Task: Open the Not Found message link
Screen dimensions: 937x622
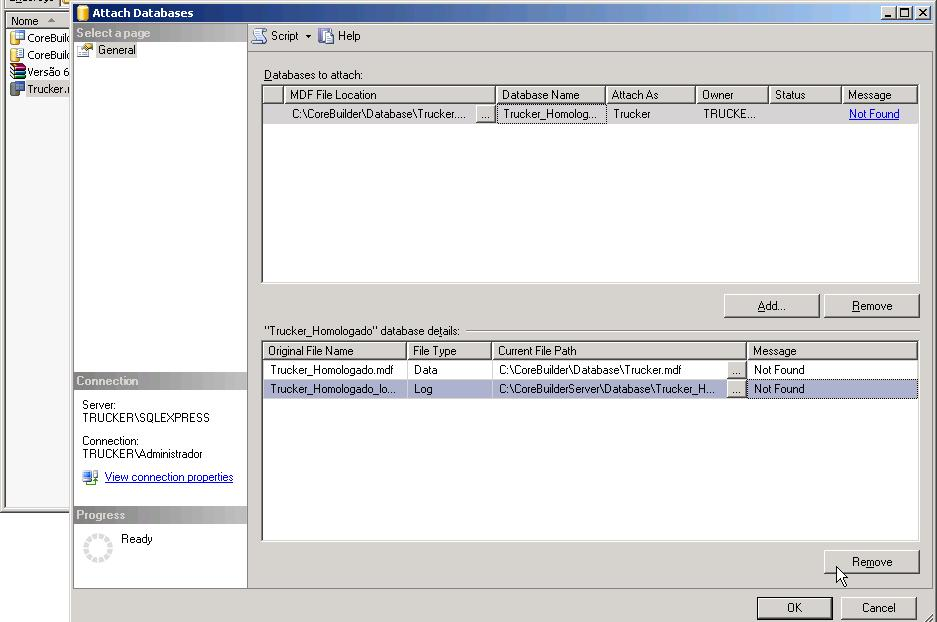Action: click(874, 114)
